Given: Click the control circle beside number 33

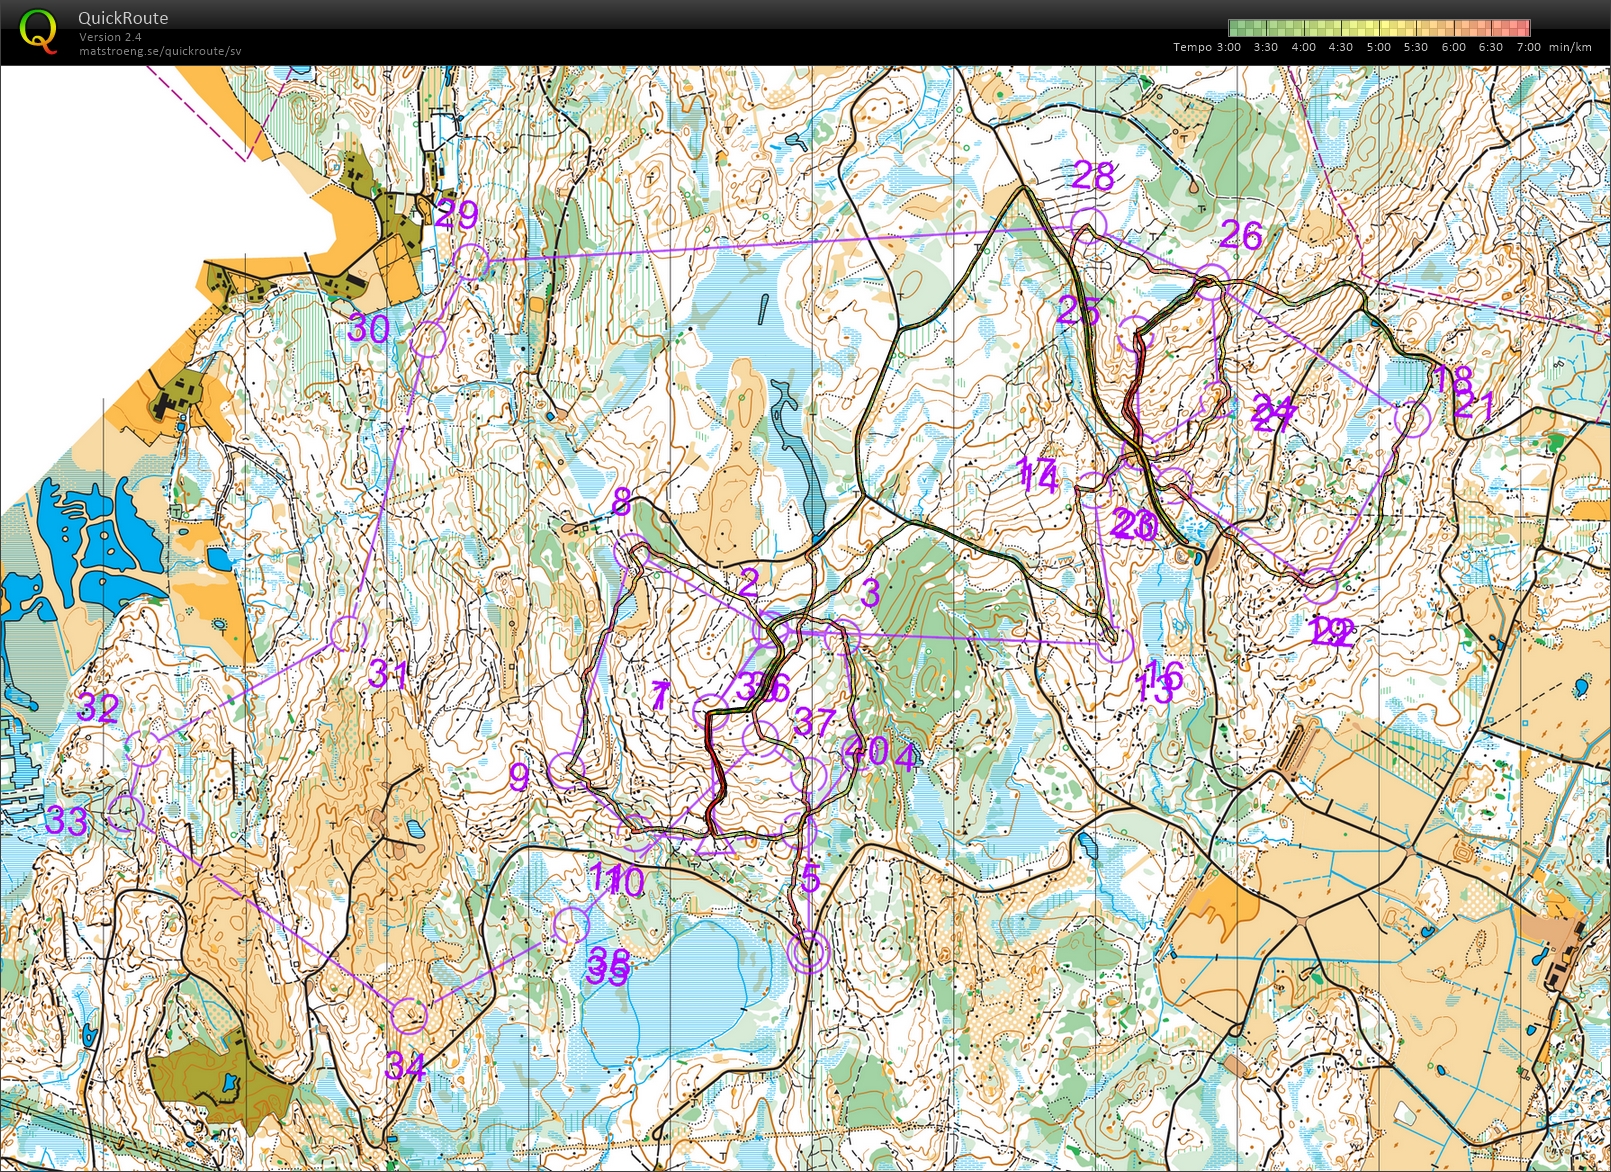Looking at the screenshot, I should click(125, 814).
